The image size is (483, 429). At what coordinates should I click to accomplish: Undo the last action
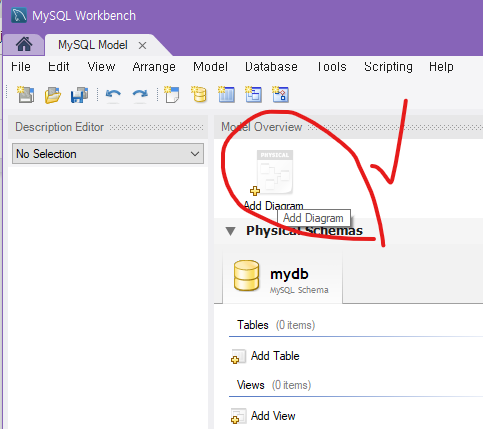tap(113, 95)
